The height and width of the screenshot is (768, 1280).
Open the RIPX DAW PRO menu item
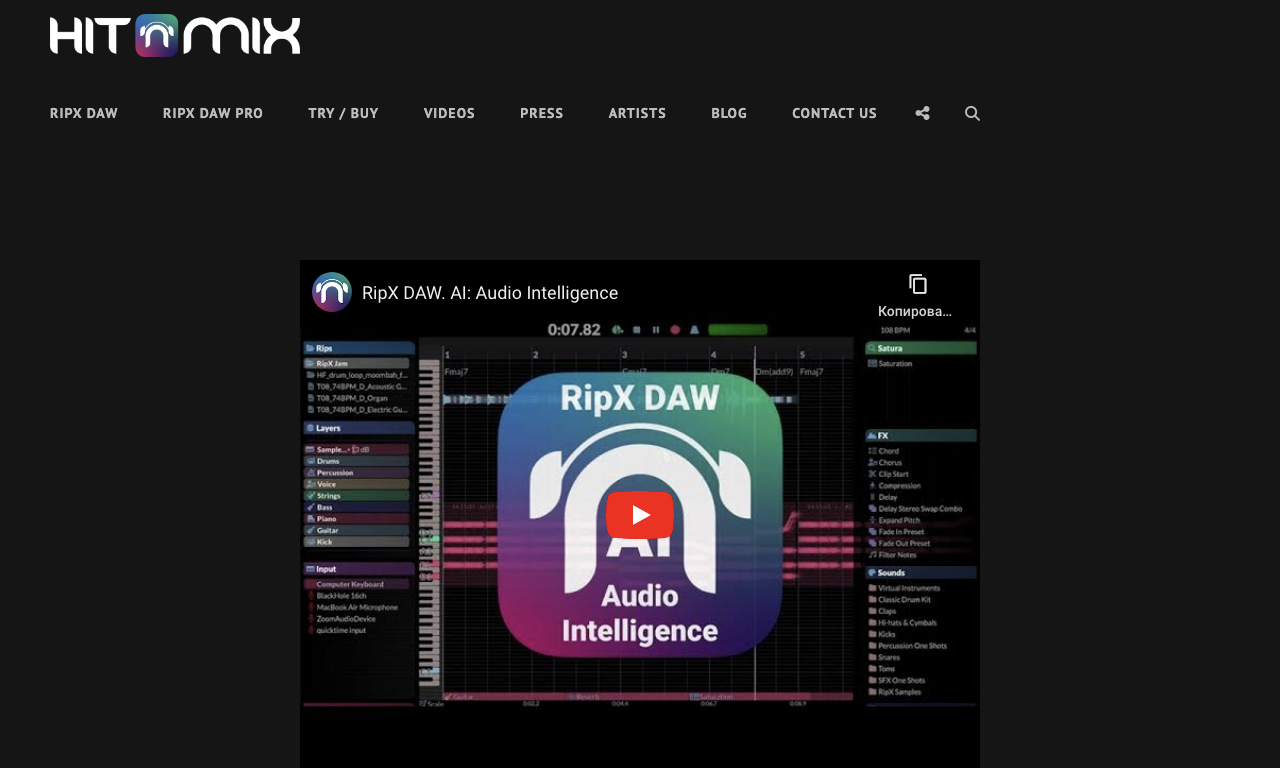pos(213,113)
